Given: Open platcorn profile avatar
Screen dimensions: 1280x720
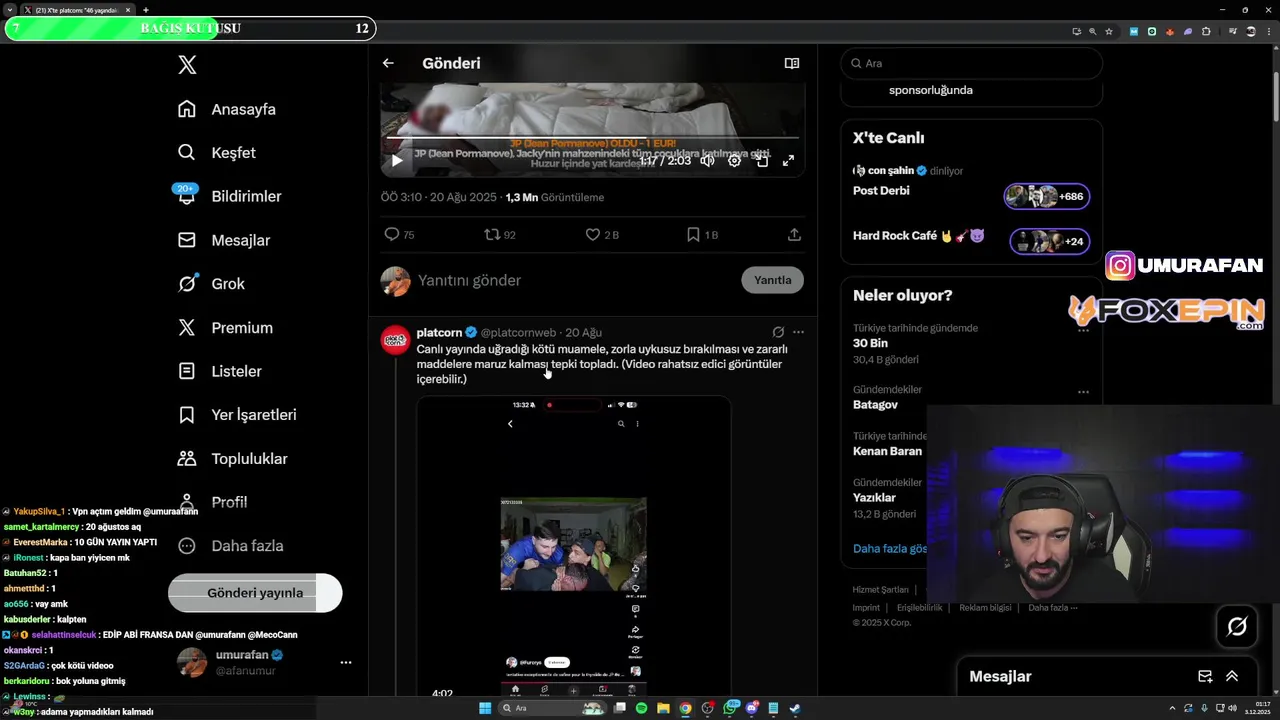Looking at the screenshot, I should [395, 339].
